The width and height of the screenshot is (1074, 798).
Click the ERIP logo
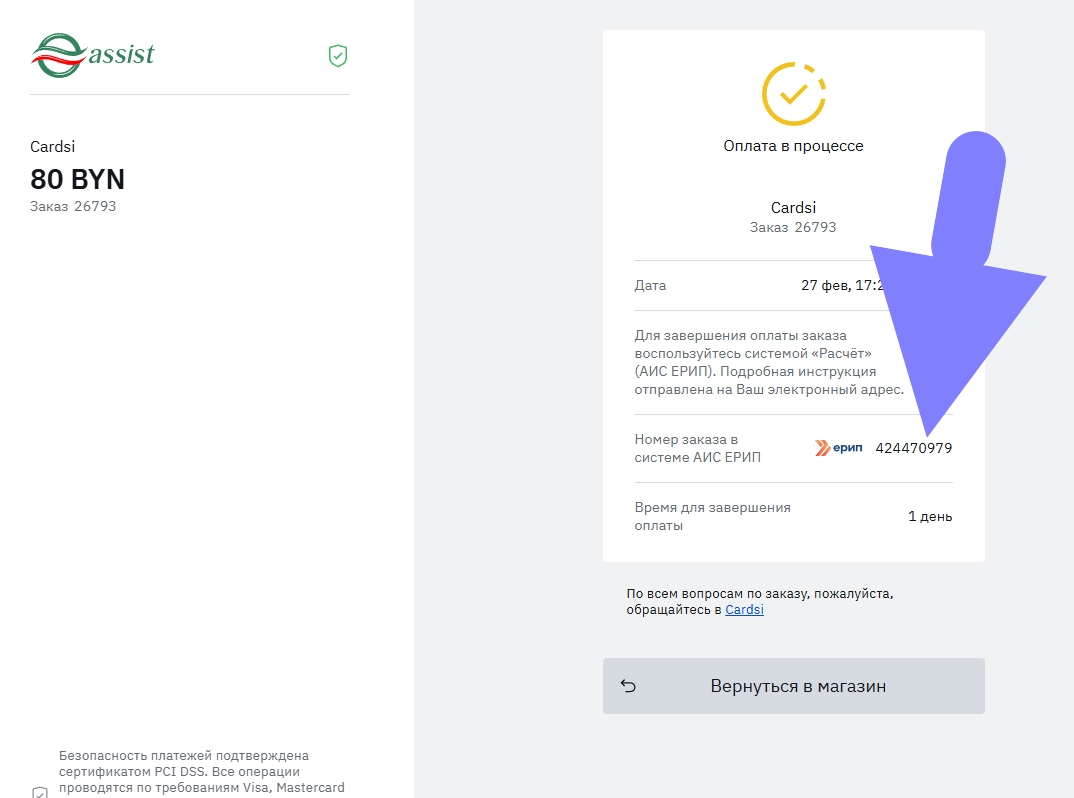(838, 448)
